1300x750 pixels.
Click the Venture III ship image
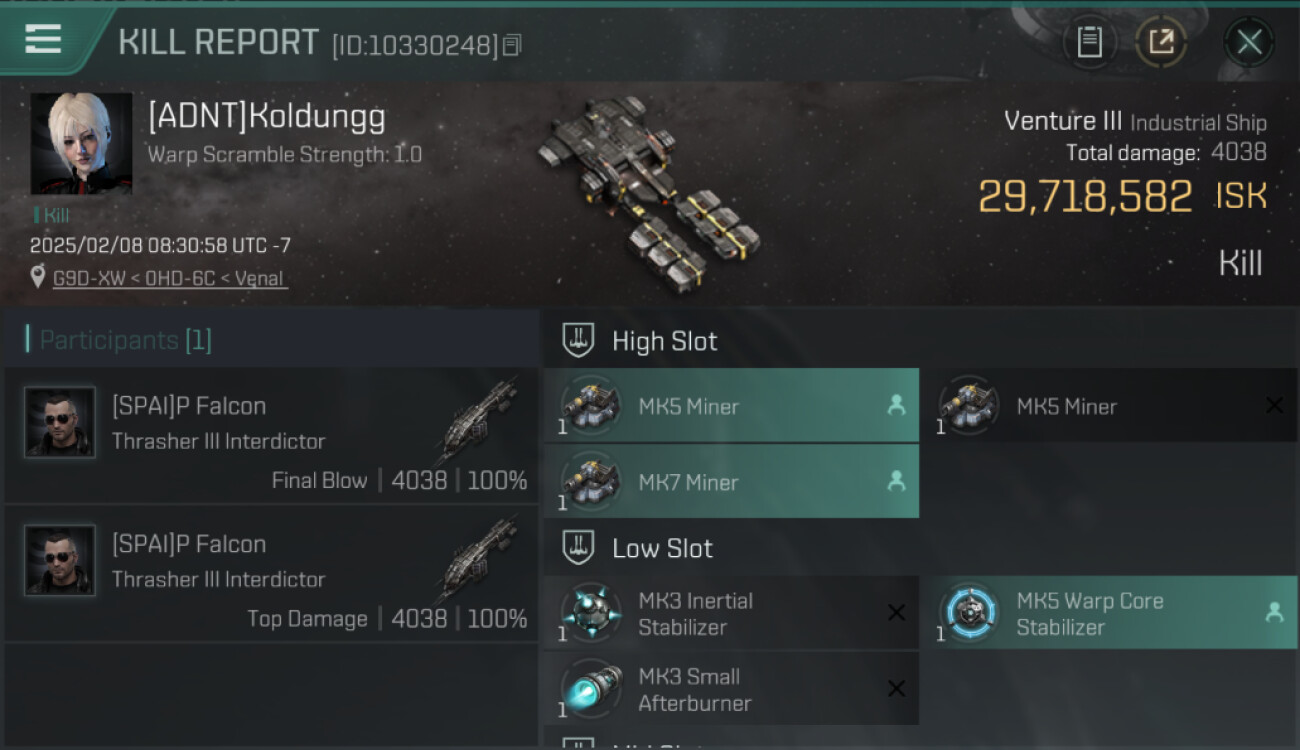(x=650, y=190)
